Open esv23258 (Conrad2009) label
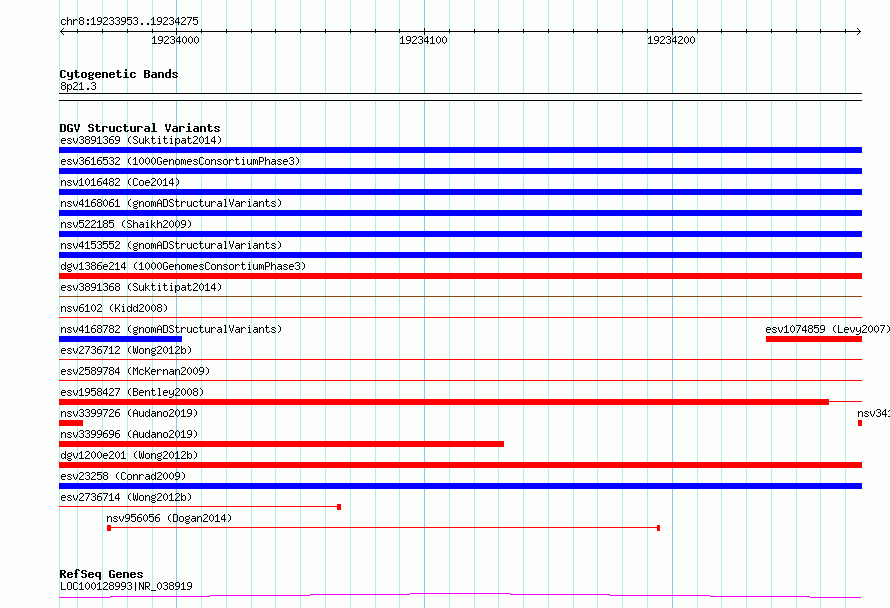The image size is (890, 608). [123, 476]
